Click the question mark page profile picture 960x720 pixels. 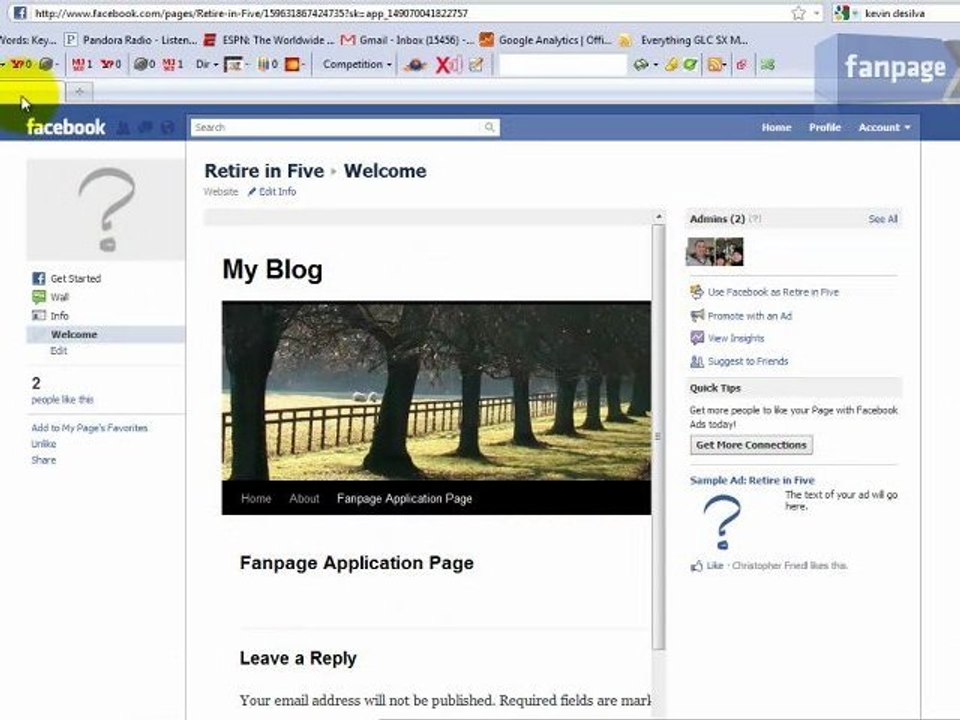tap(106, 210)
